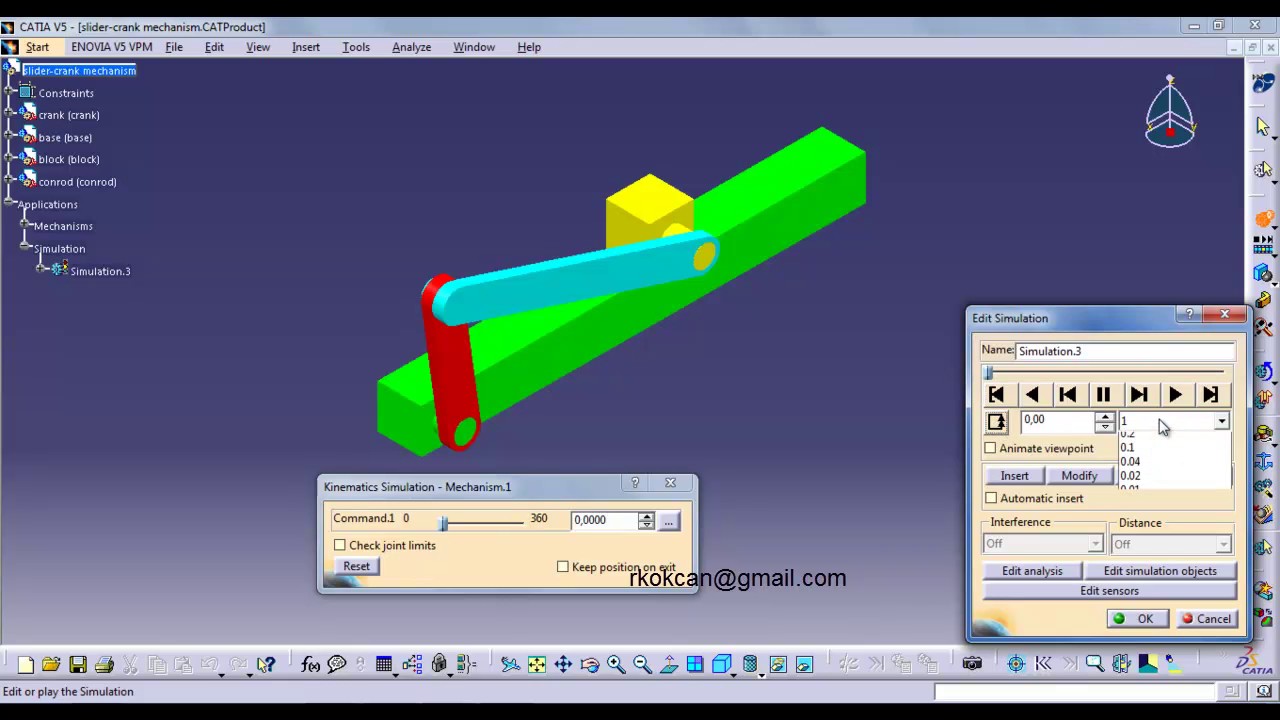Open the Design Table icon
This screenshot has height=720, width=1280.
point(384,664)
